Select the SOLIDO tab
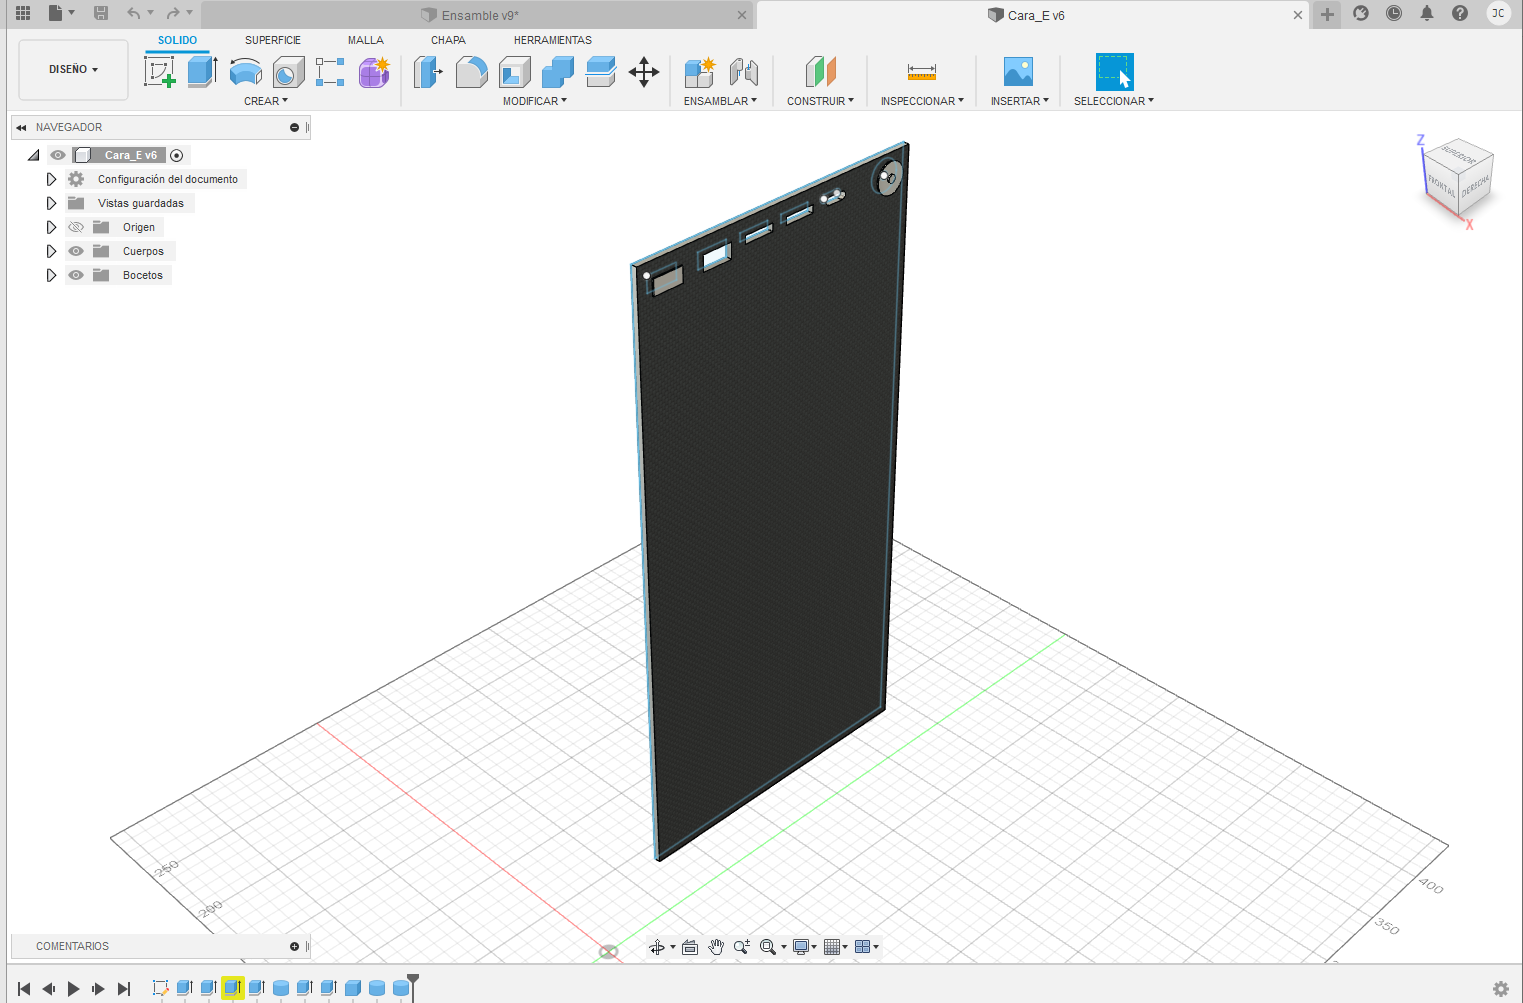 tap(178, 40)
